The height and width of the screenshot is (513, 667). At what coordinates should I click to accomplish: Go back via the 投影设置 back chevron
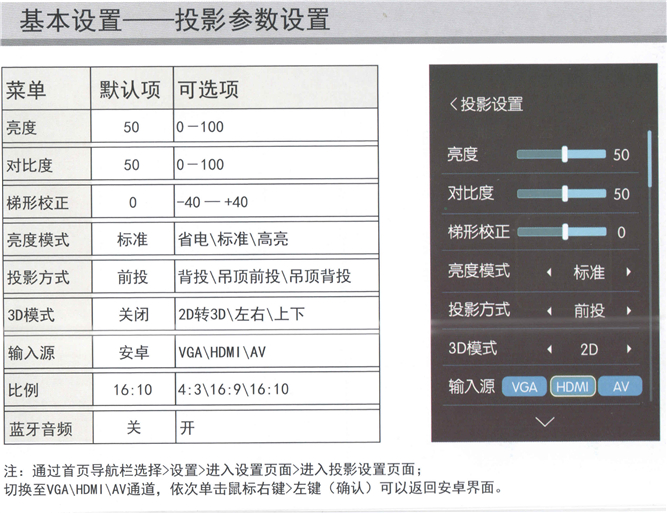(x=453, y=104)
